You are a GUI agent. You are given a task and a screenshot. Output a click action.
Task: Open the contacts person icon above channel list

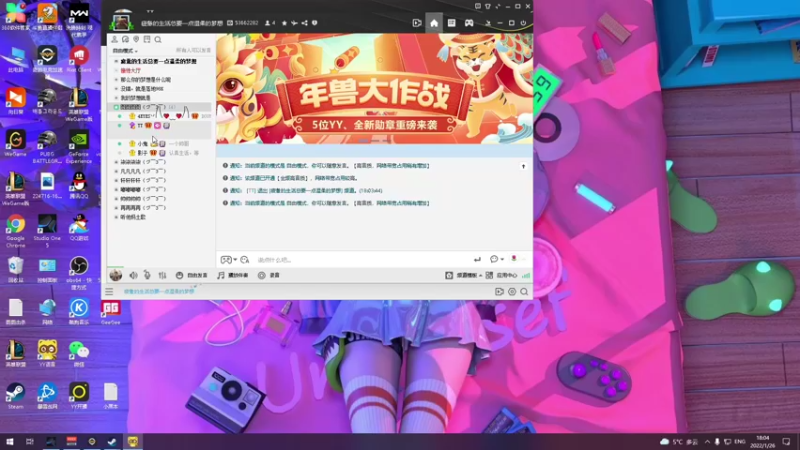(x=114, y=39)
